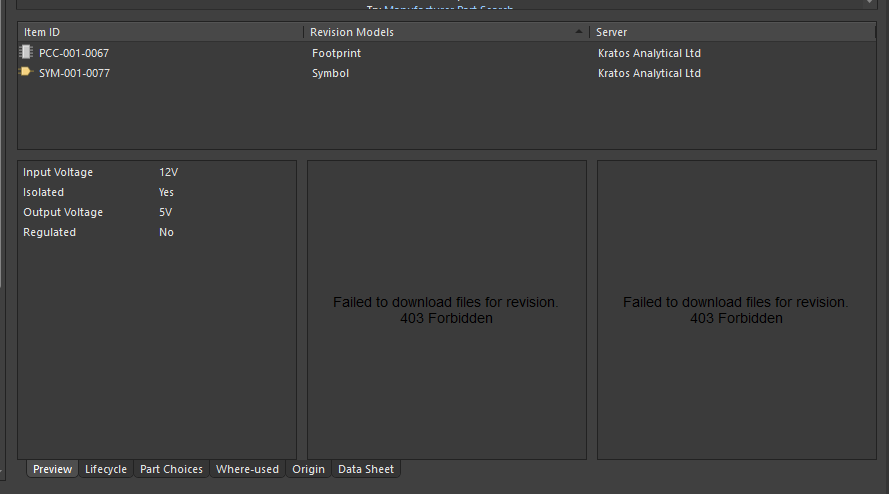This screenshot has width=889, height=494.
Task: Select the SYM-001-0077 item row
Action: 447,73
